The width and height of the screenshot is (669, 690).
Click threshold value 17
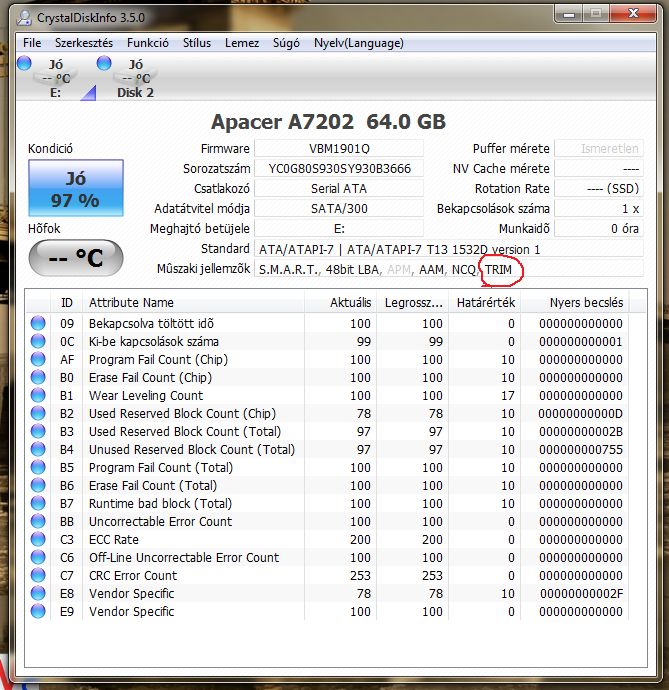(507, 396)
